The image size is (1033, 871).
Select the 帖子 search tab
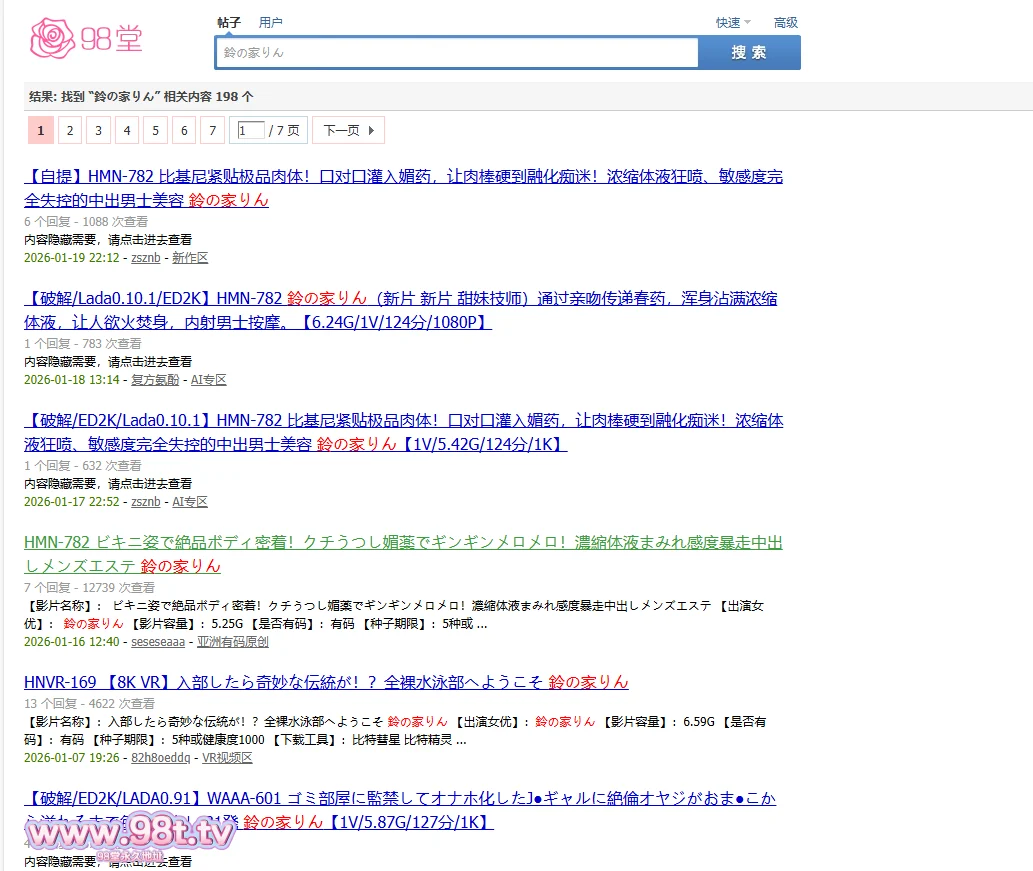pyautogui.click(x=229, y=22)
